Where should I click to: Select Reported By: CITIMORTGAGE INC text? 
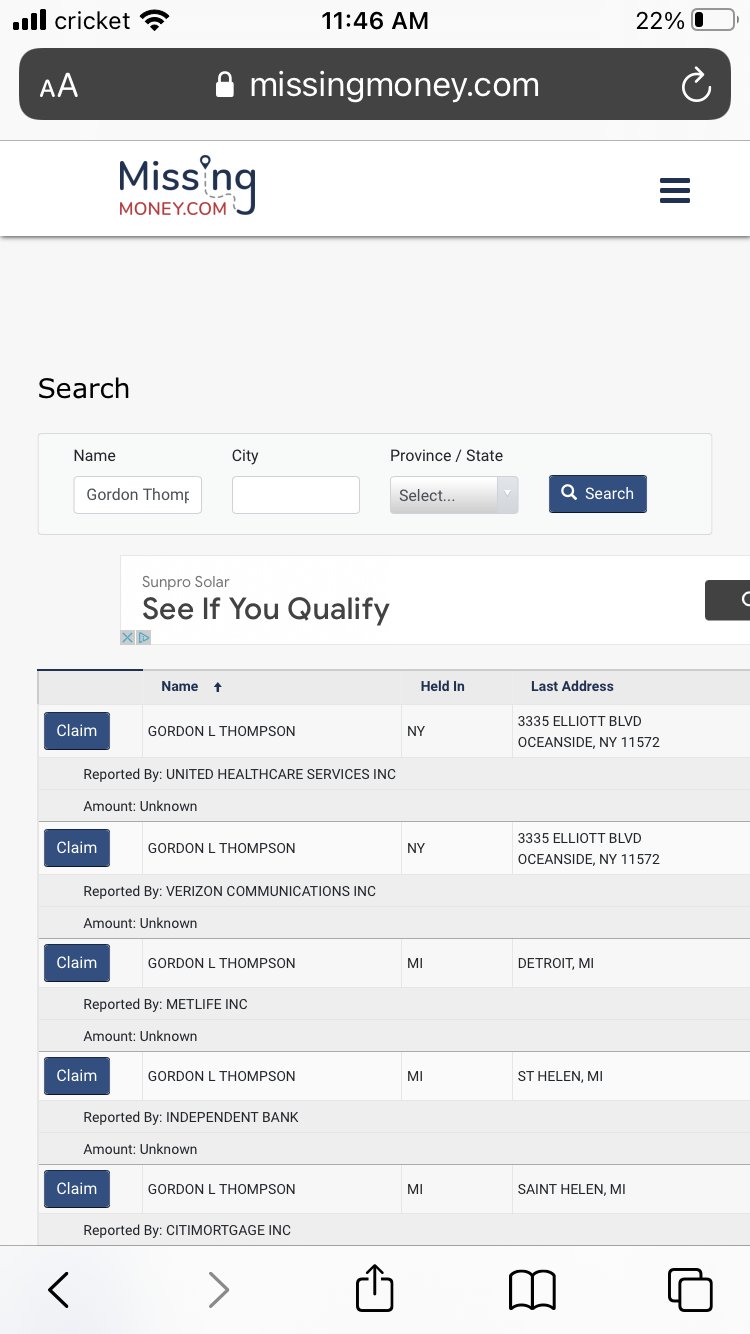187,1230
